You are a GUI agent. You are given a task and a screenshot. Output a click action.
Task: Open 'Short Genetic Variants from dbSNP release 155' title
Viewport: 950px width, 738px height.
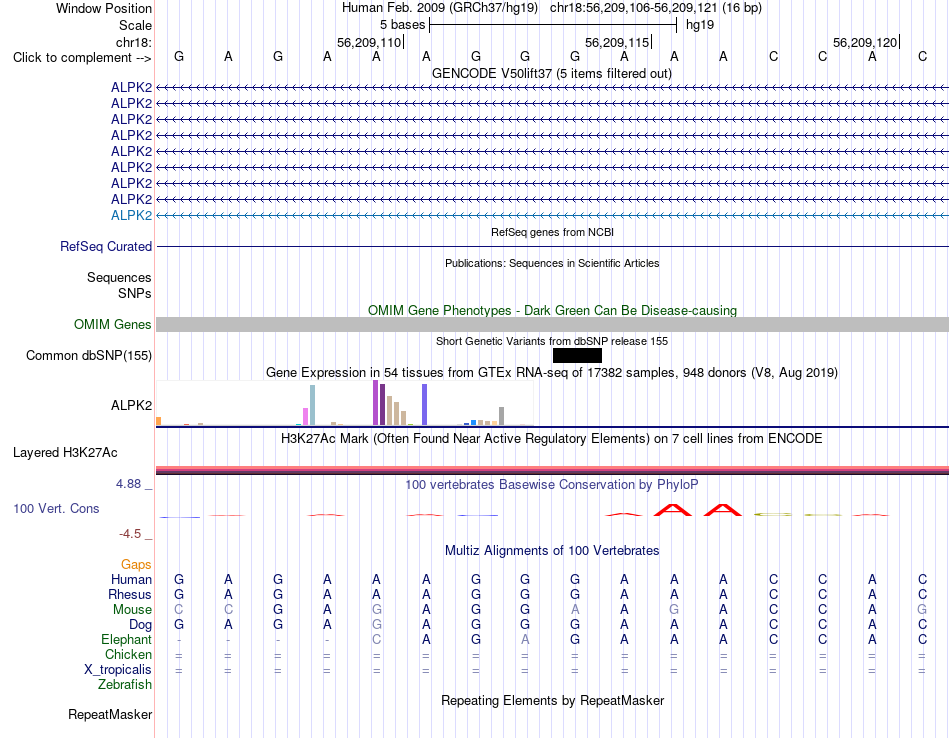pos(552,341)
